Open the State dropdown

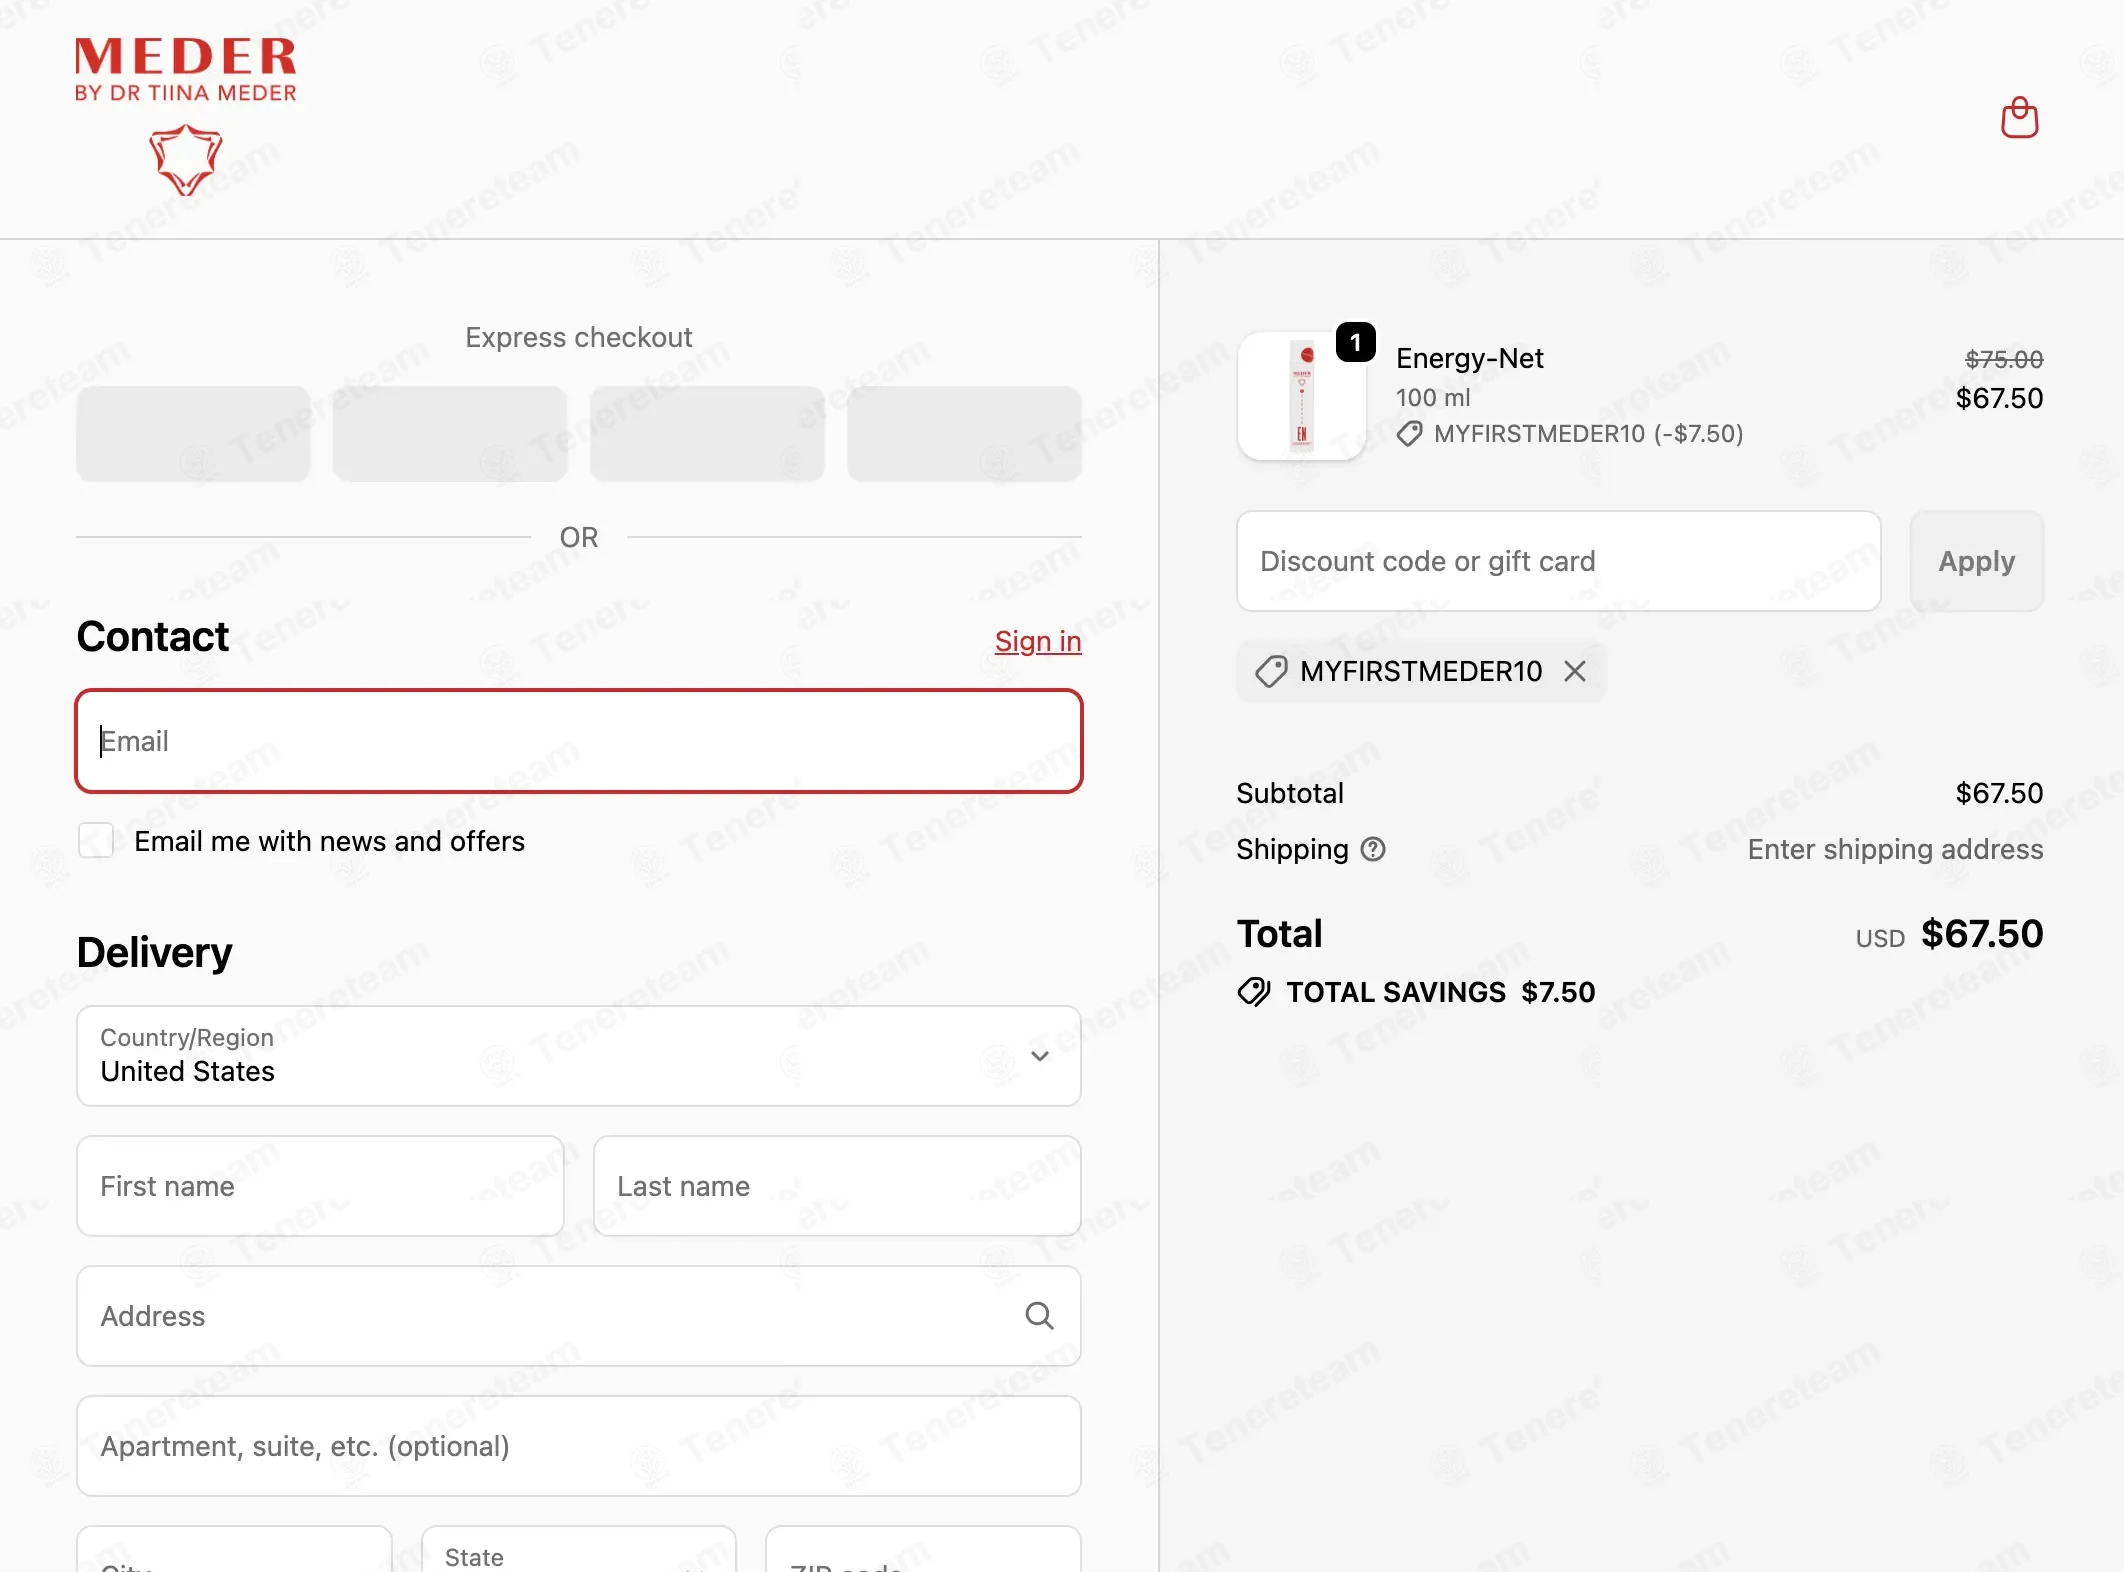579,1549
